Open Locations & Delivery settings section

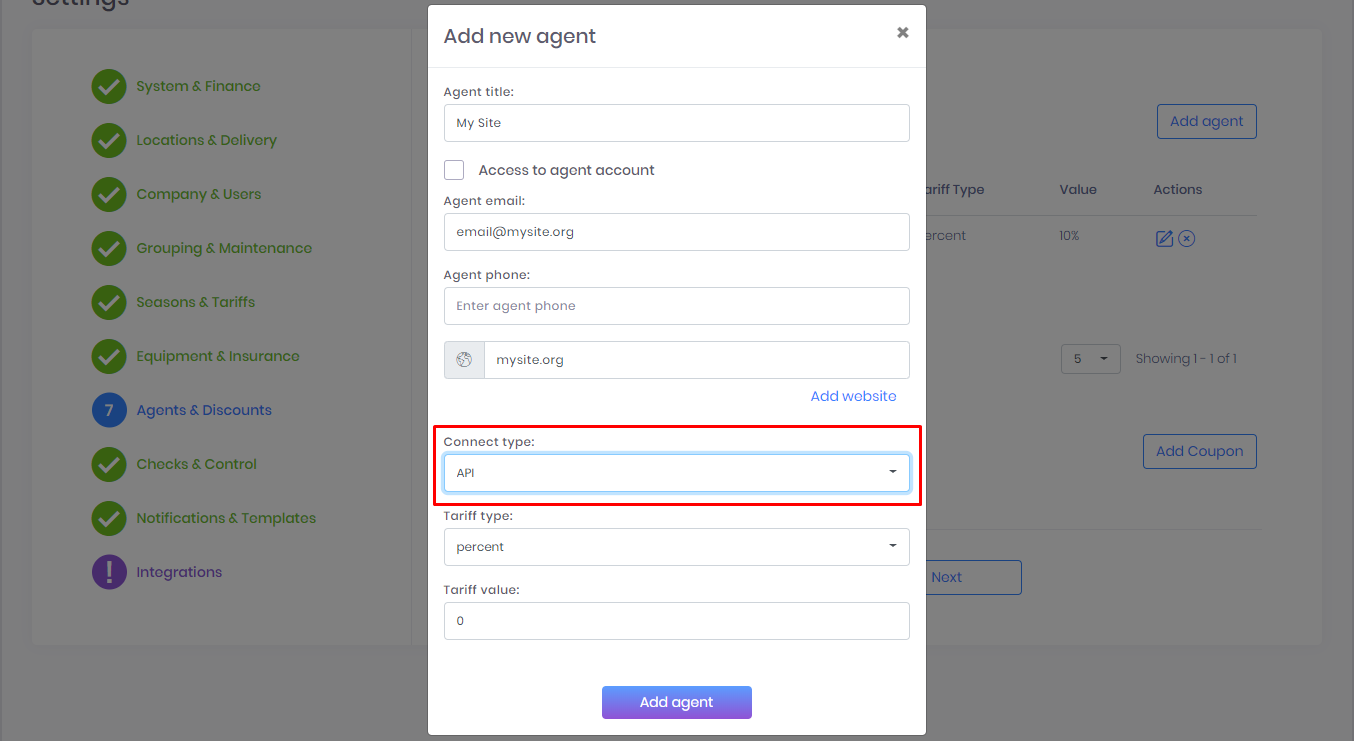tap(206, 141)
